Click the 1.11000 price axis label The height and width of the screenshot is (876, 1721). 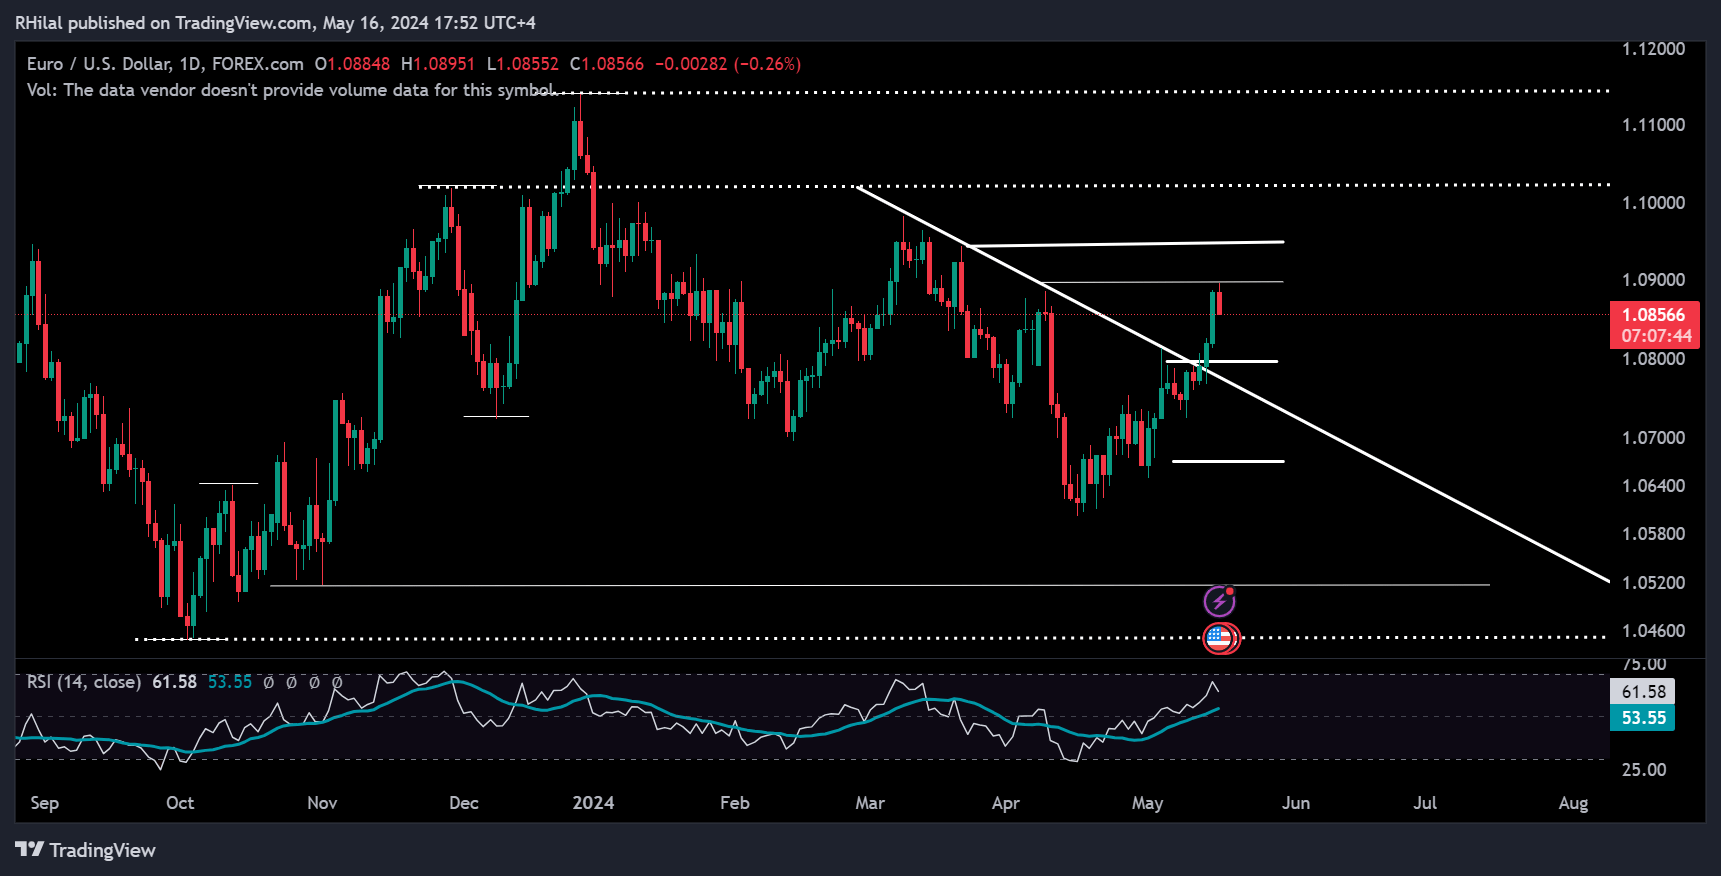pyautogui.click(x=1653, y=125)
